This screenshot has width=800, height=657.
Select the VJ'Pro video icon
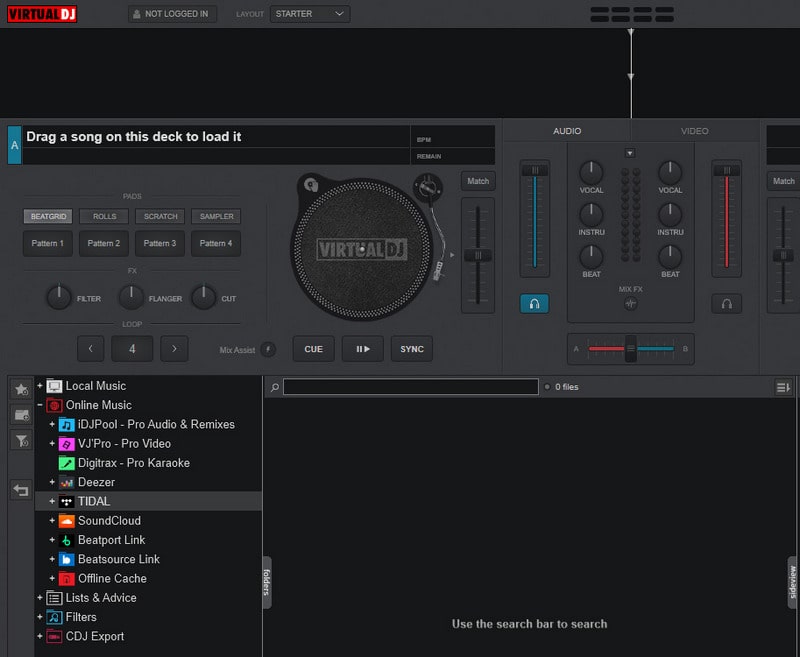66,444
